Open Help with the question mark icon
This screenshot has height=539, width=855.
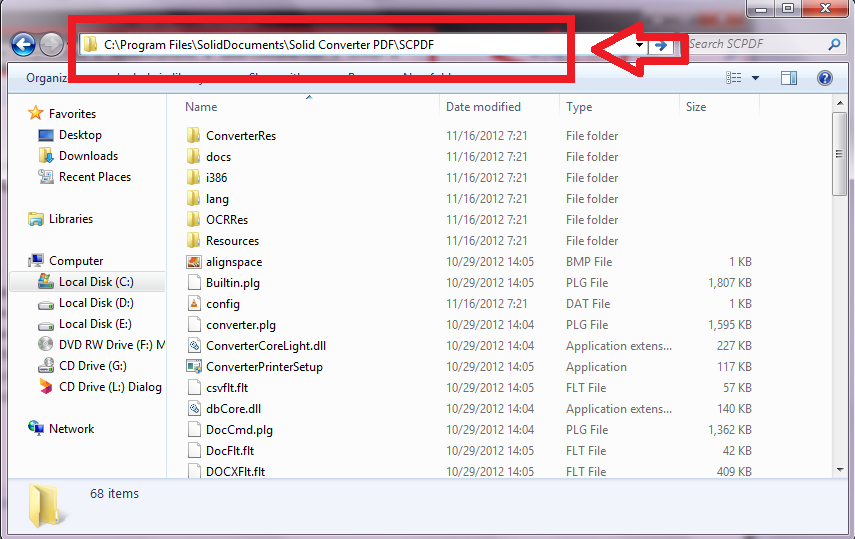click(824, 78)
